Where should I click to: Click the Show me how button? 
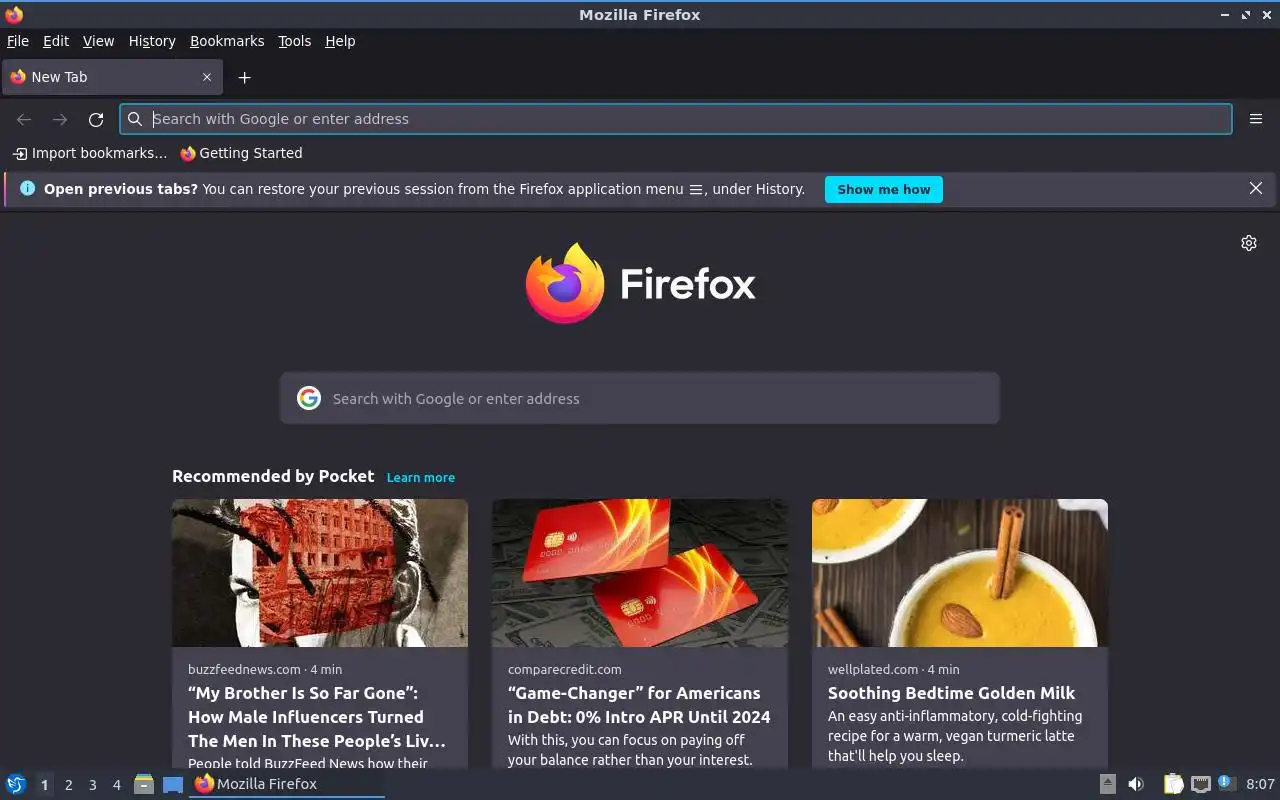point(884,189)
